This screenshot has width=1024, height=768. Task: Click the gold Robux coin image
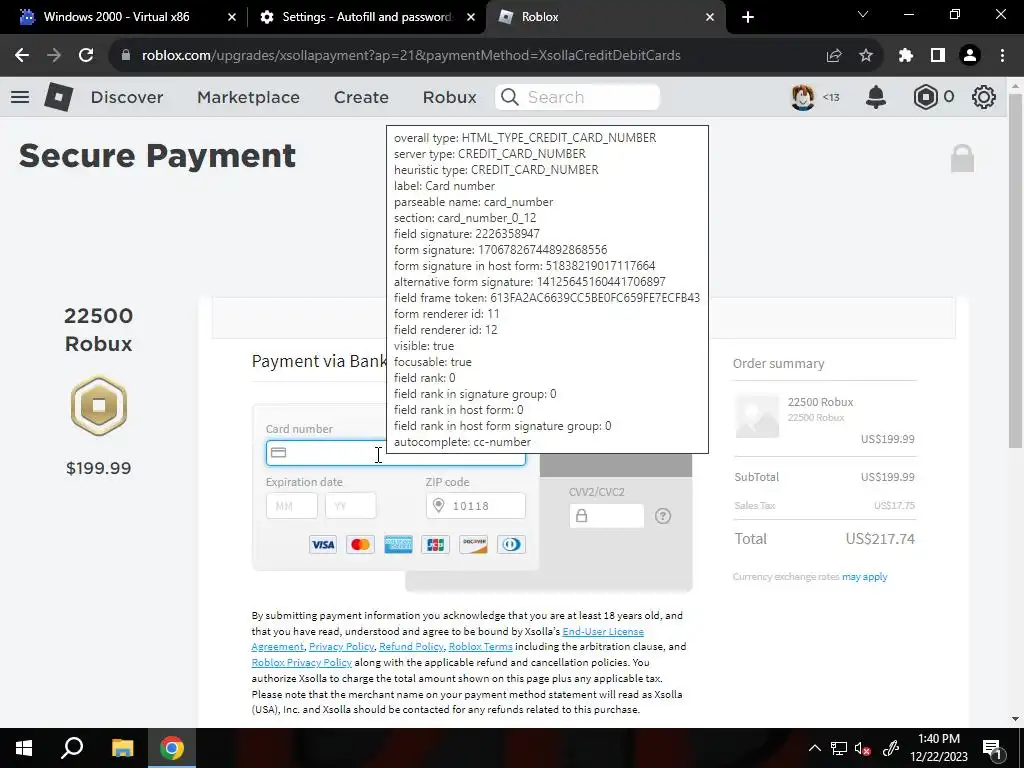click(x=99, y=406)
